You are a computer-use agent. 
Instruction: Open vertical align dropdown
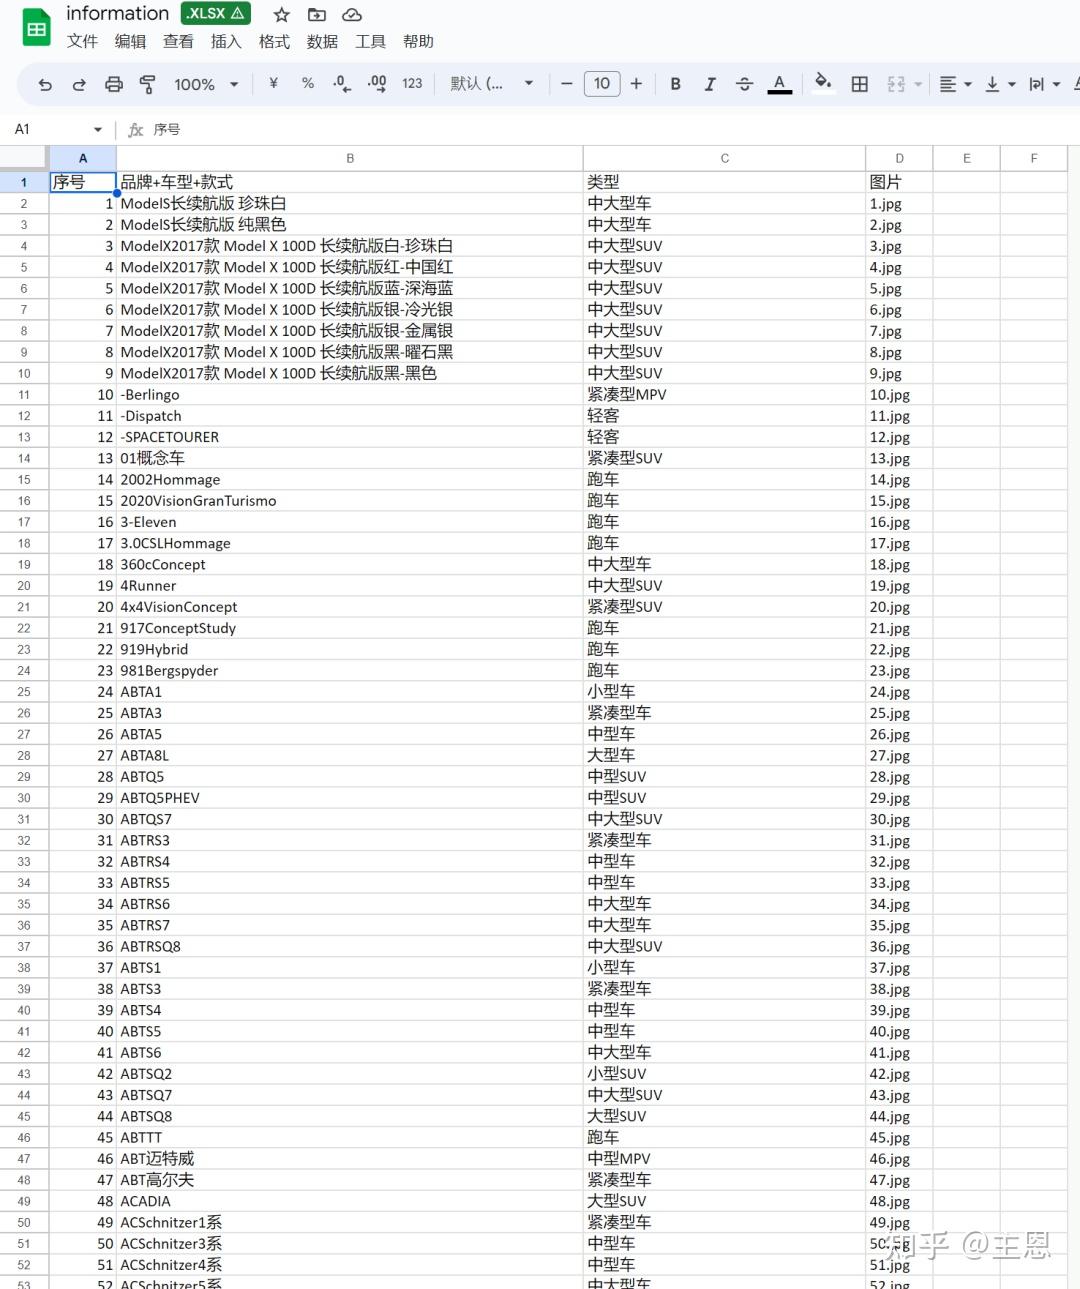[x=1000, y=84]
